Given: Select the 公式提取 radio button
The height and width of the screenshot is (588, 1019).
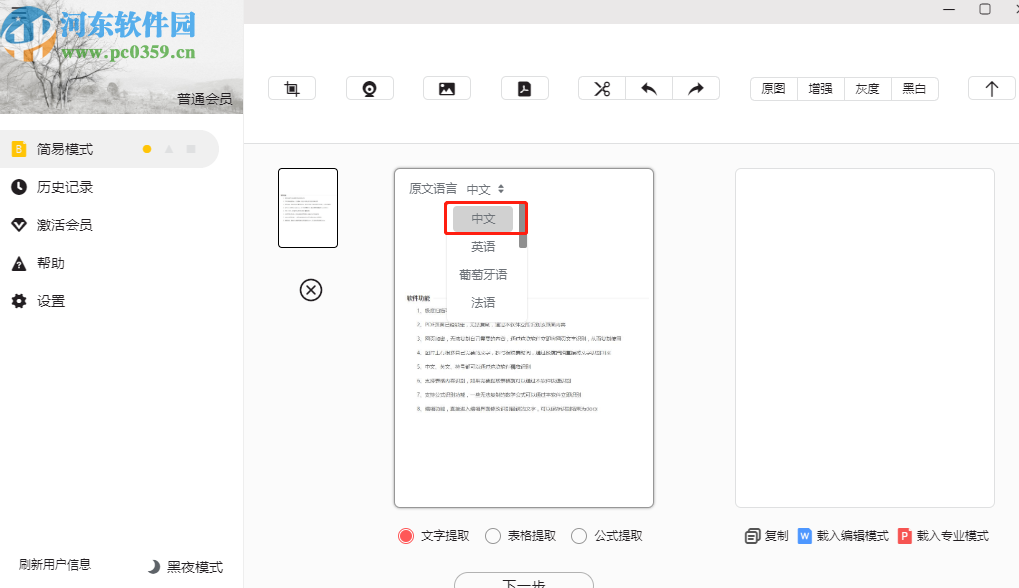Looking at the screenshot, I should tap(579, 536).
